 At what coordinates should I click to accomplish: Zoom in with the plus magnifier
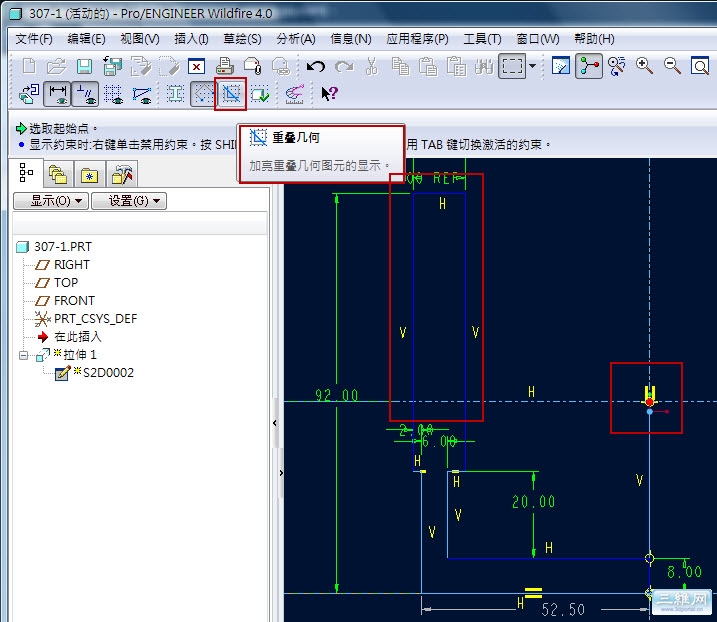(644, 66)
